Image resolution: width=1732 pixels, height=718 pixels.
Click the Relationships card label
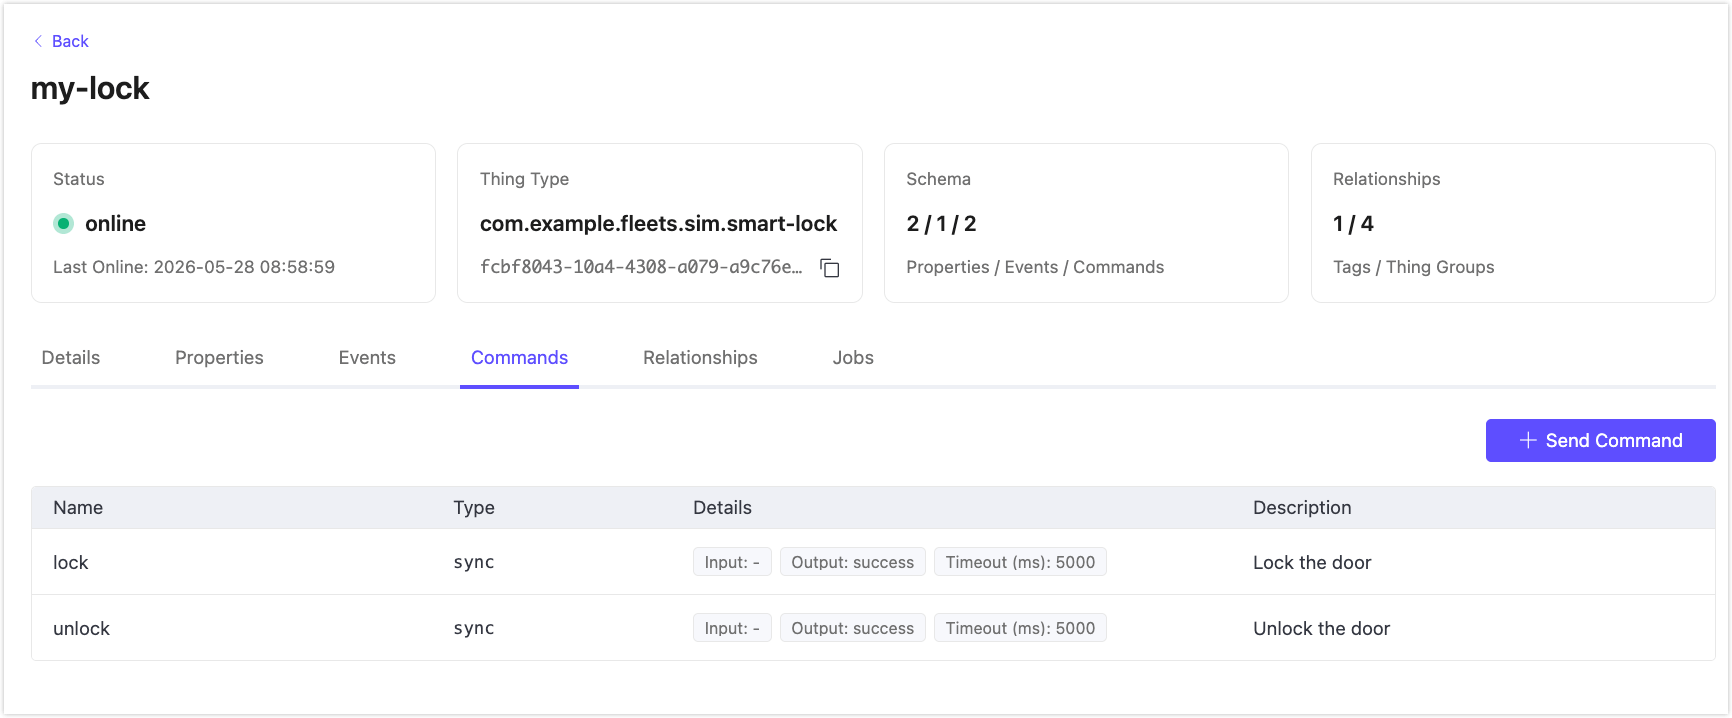click(x=1386, y=179)
